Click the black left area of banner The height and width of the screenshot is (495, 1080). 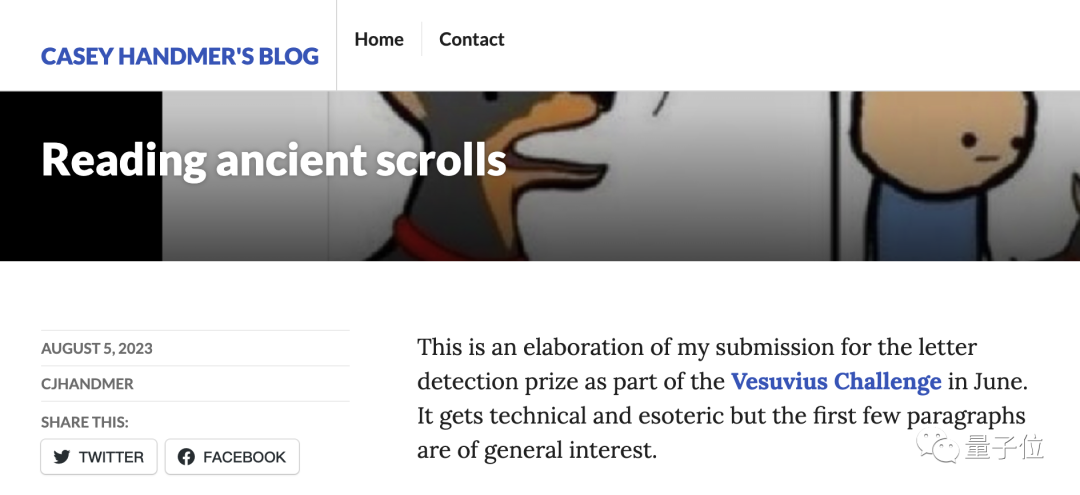(81, 176)
